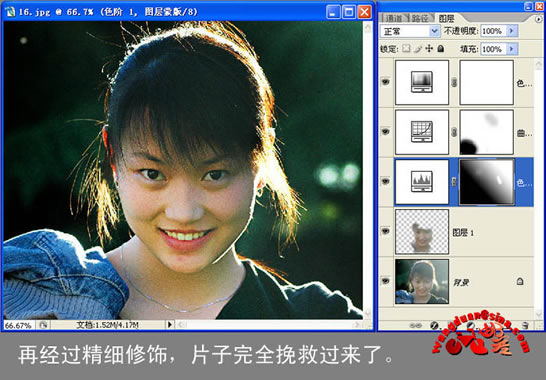This screenshot has width=546, height=380.
Task: Switch to the 路径 tab
Action: (420, 18)
